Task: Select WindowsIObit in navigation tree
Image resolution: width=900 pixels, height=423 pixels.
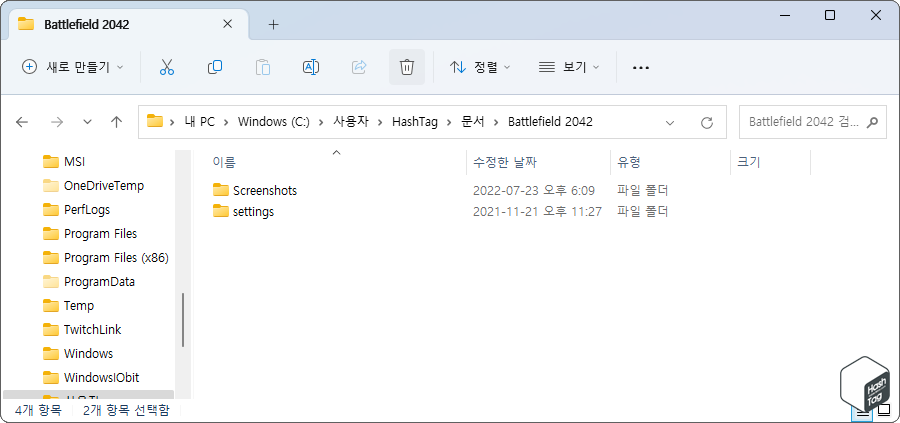Action: point(102,378)
